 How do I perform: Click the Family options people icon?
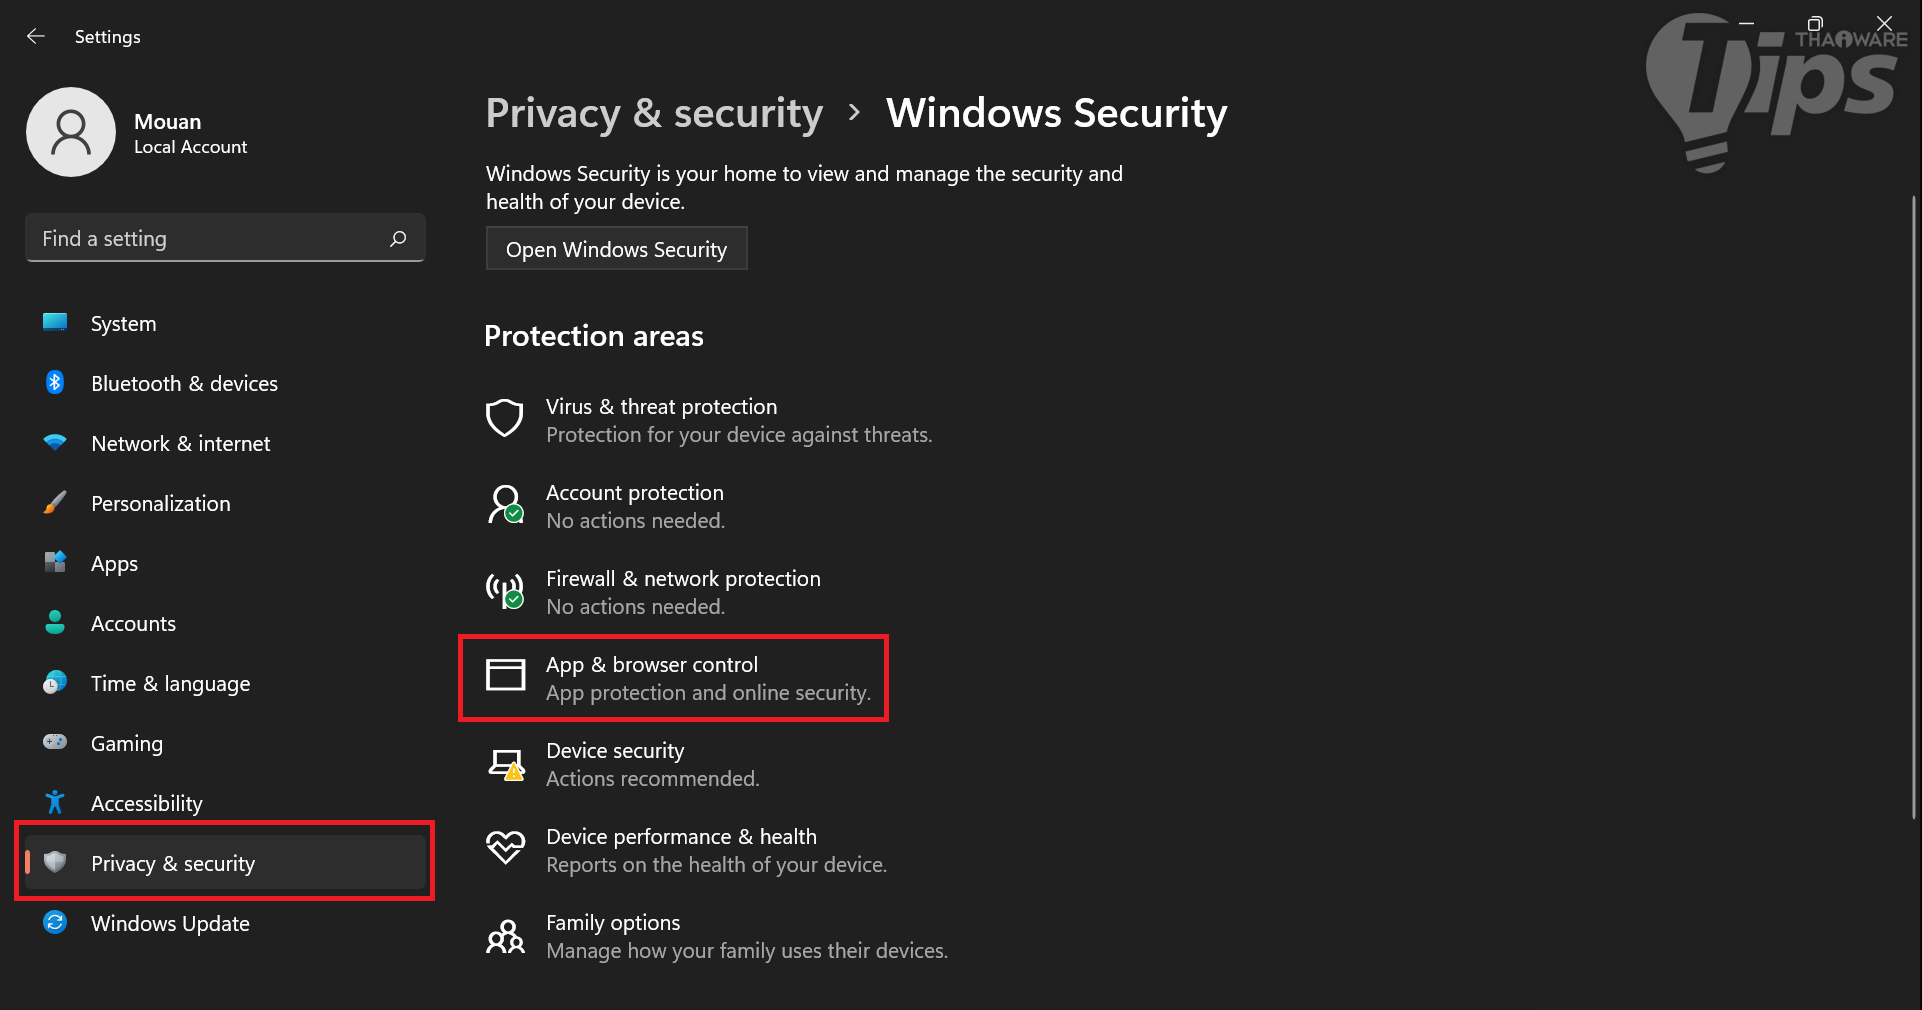coord(505,937)
